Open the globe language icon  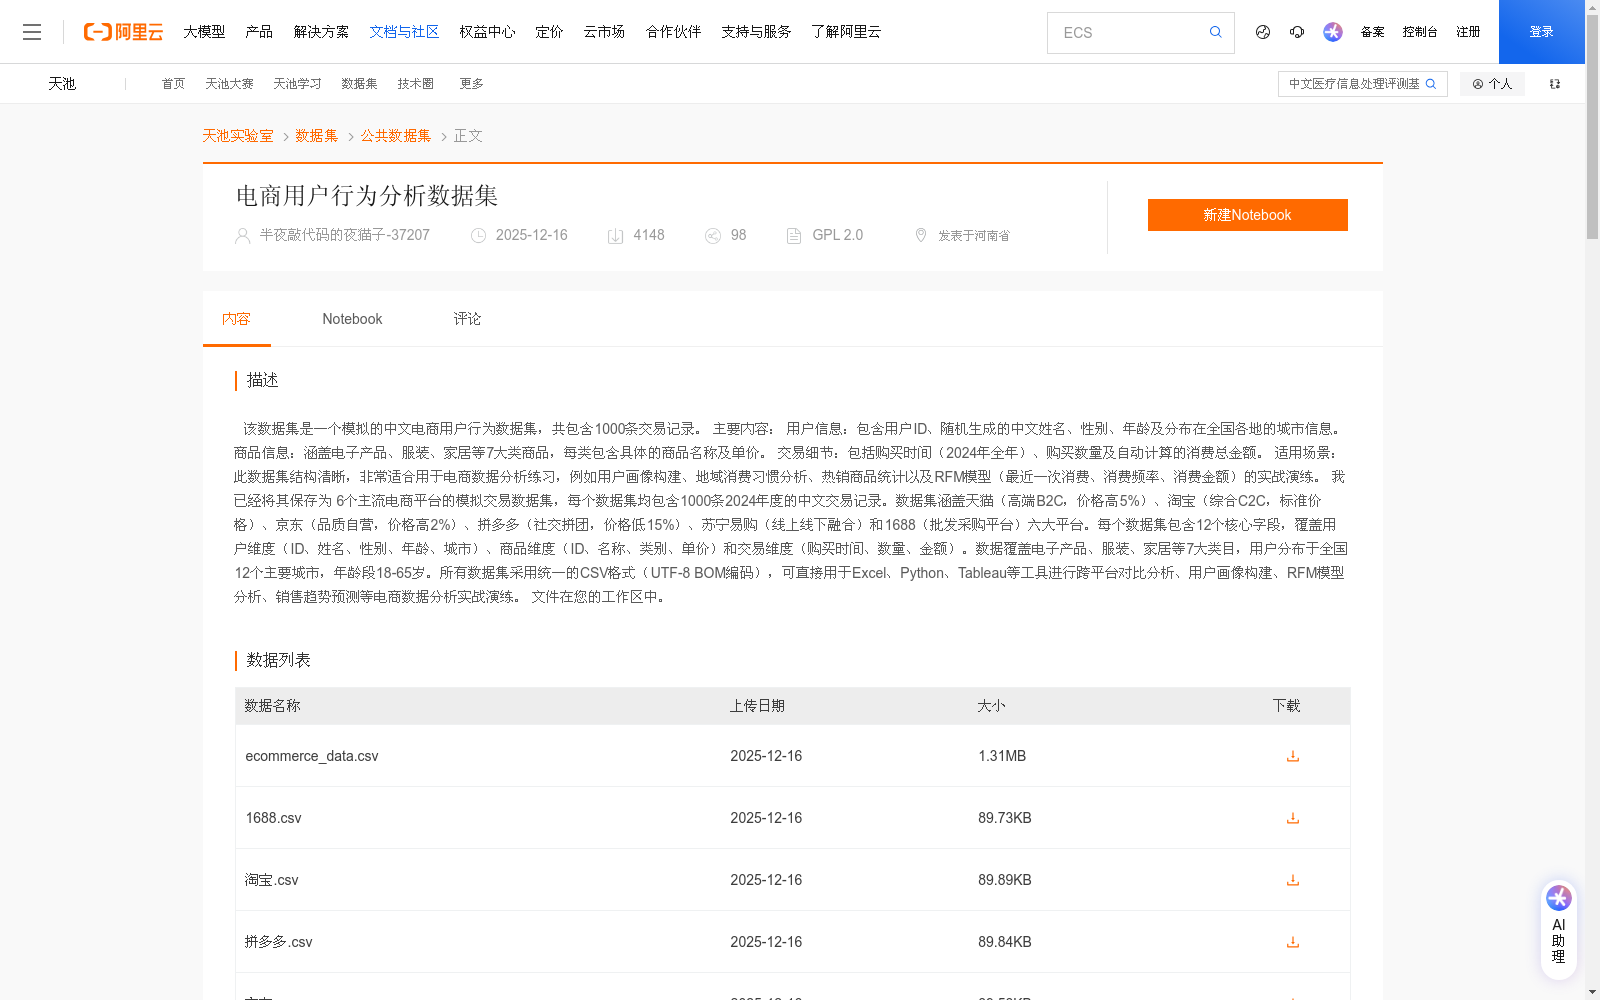[x=1263, y=32]
